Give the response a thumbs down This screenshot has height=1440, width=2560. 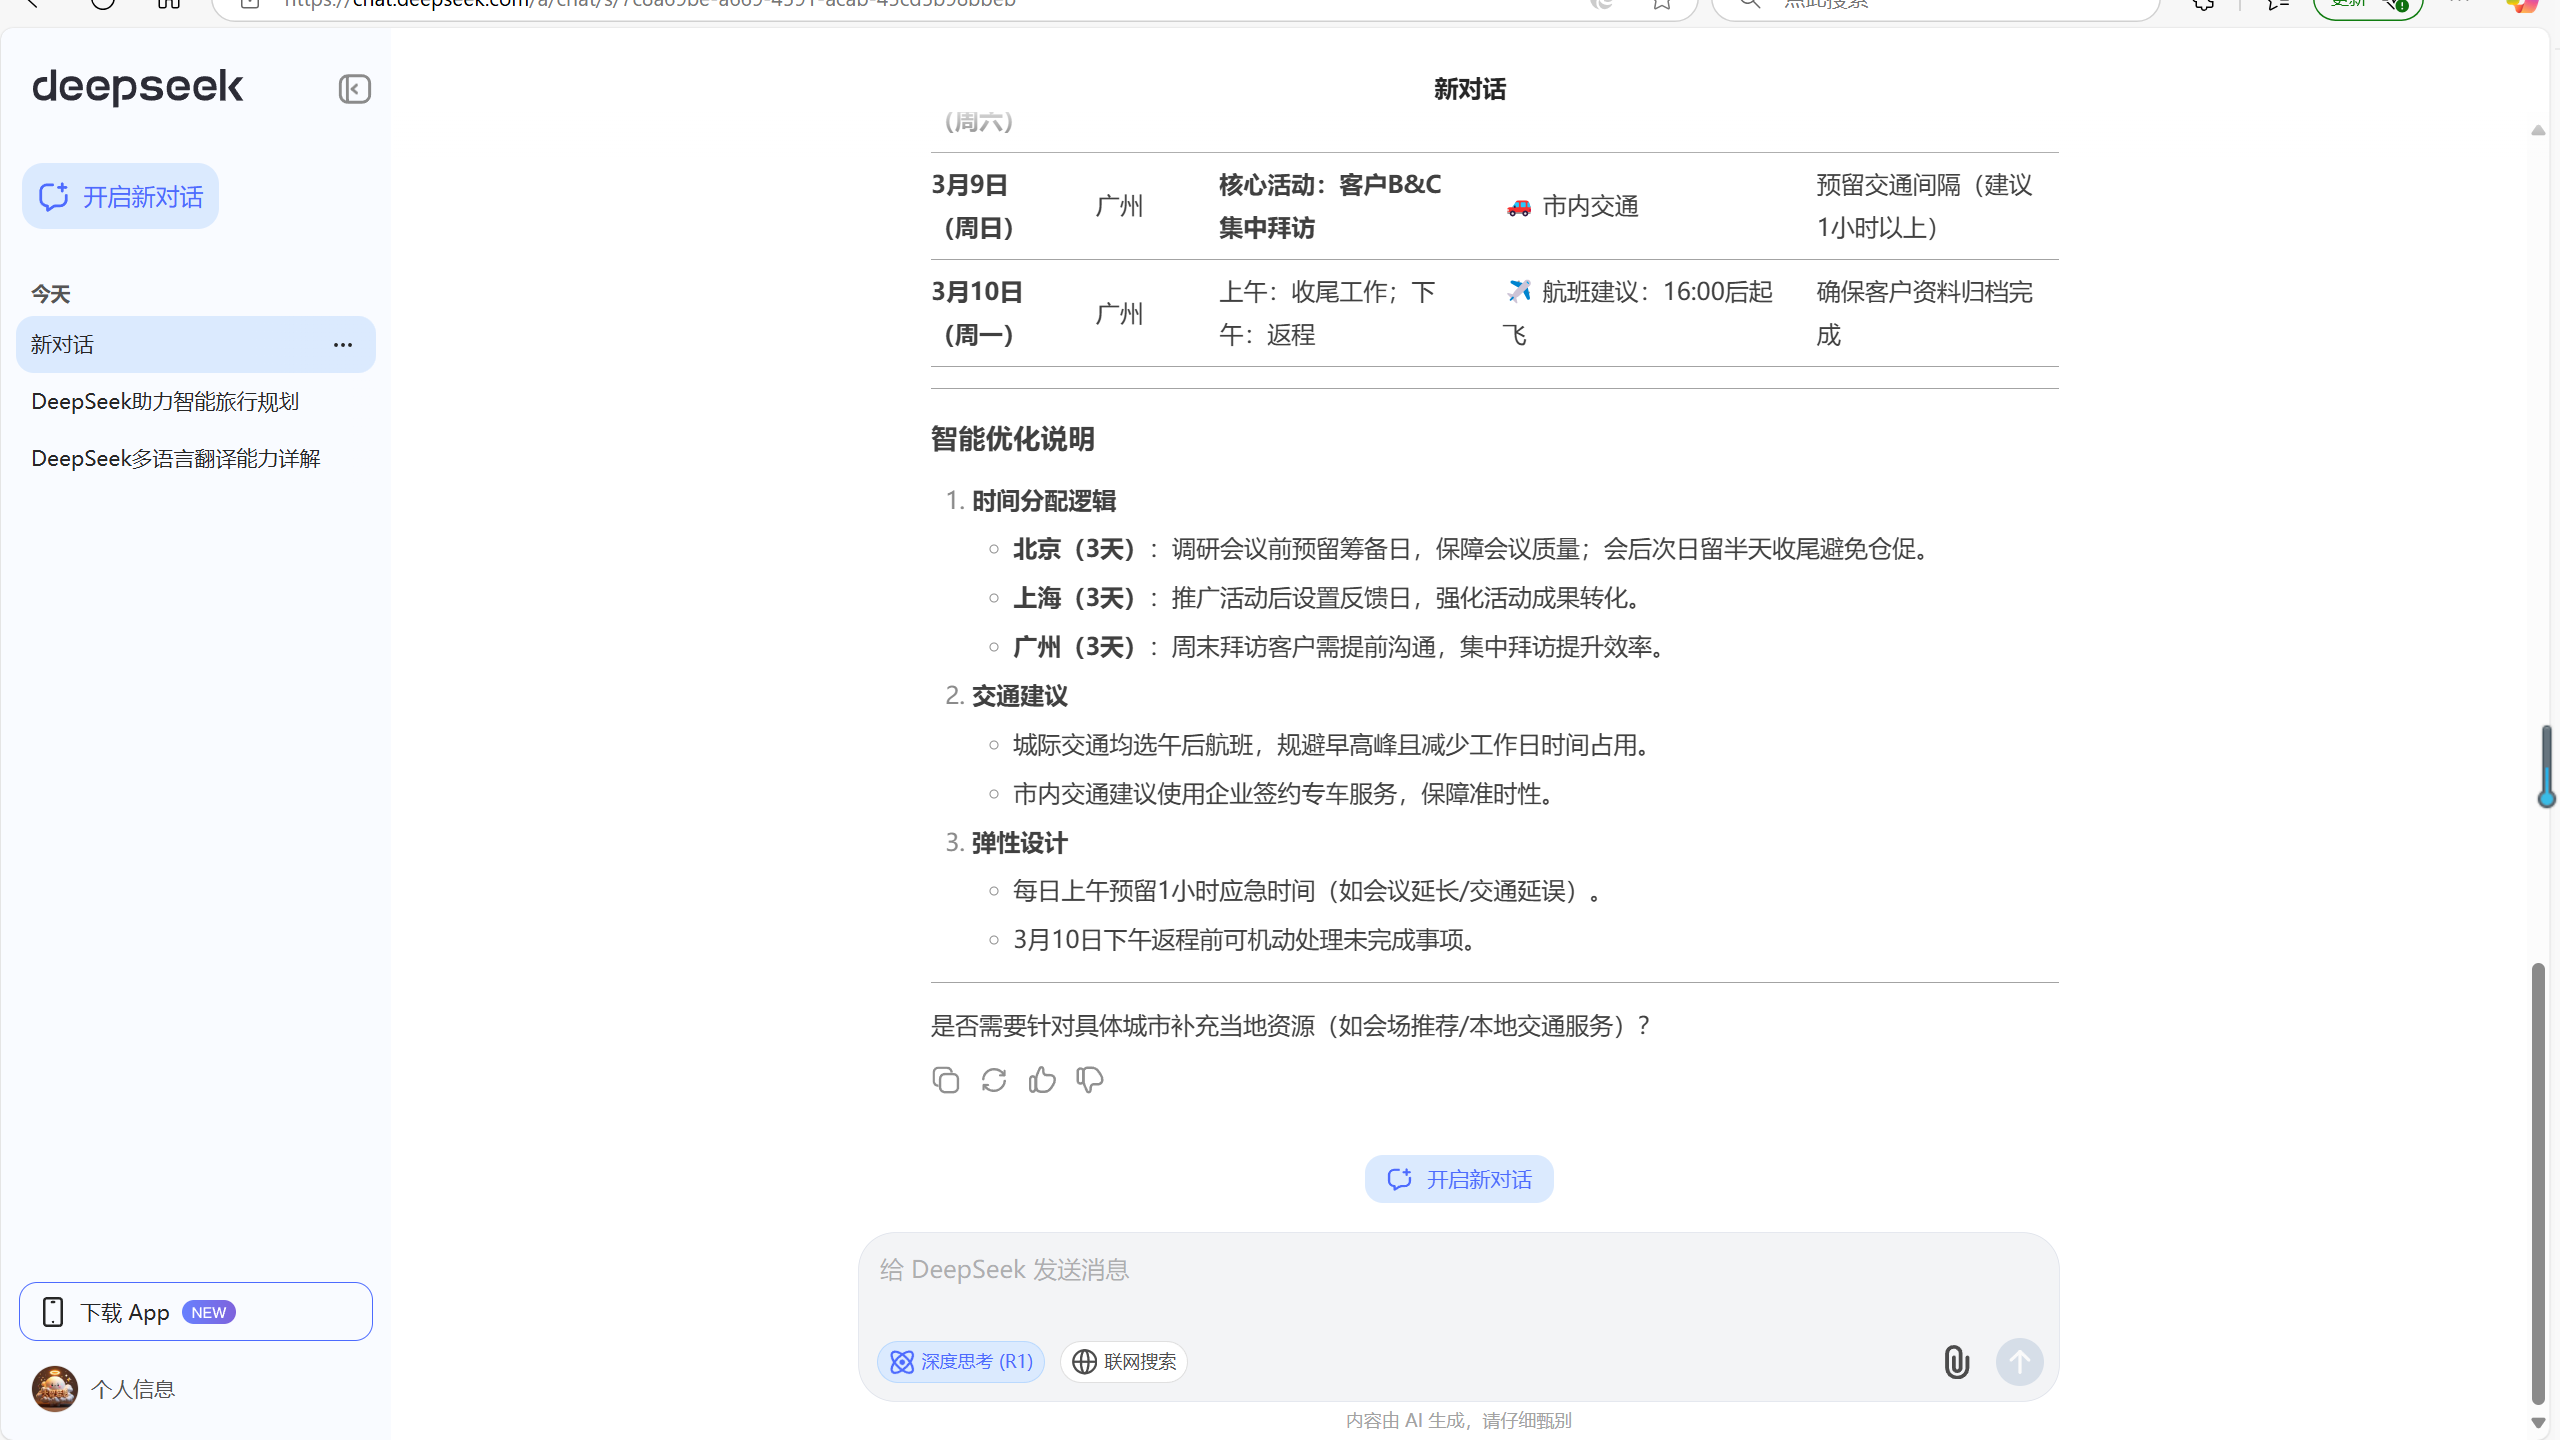point(1089,1080)
